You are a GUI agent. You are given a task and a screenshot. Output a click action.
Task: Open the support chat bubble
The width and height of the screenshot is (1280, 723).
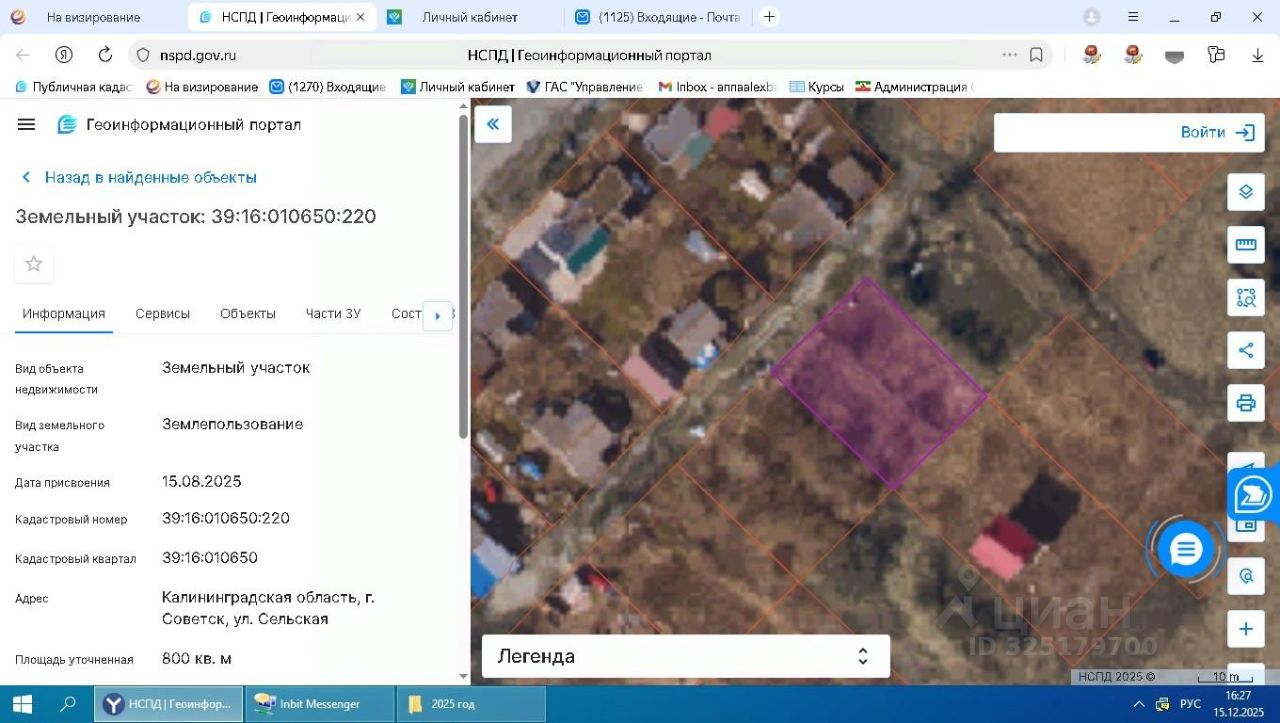(1186, 549)
